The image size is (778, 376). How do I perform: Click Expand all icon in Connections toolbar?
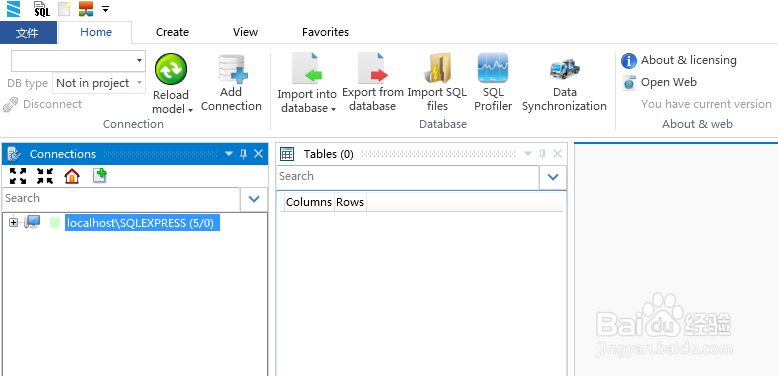18,176
